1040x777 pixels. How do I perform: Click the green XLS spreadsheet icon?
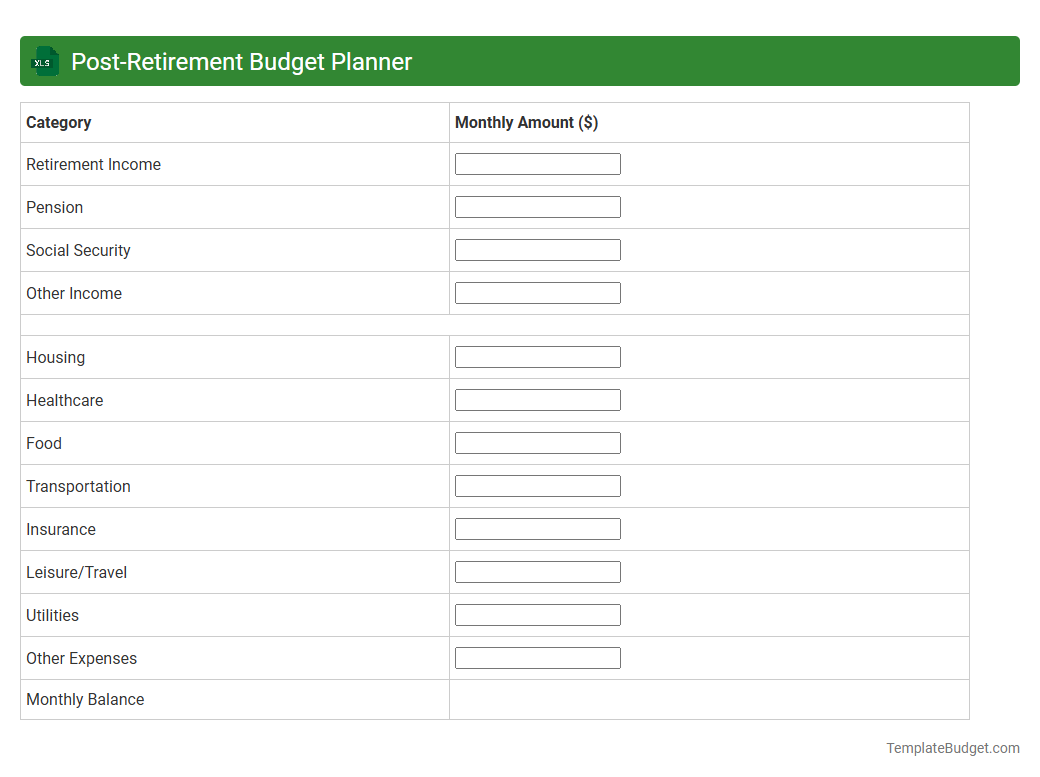[44, 61]
